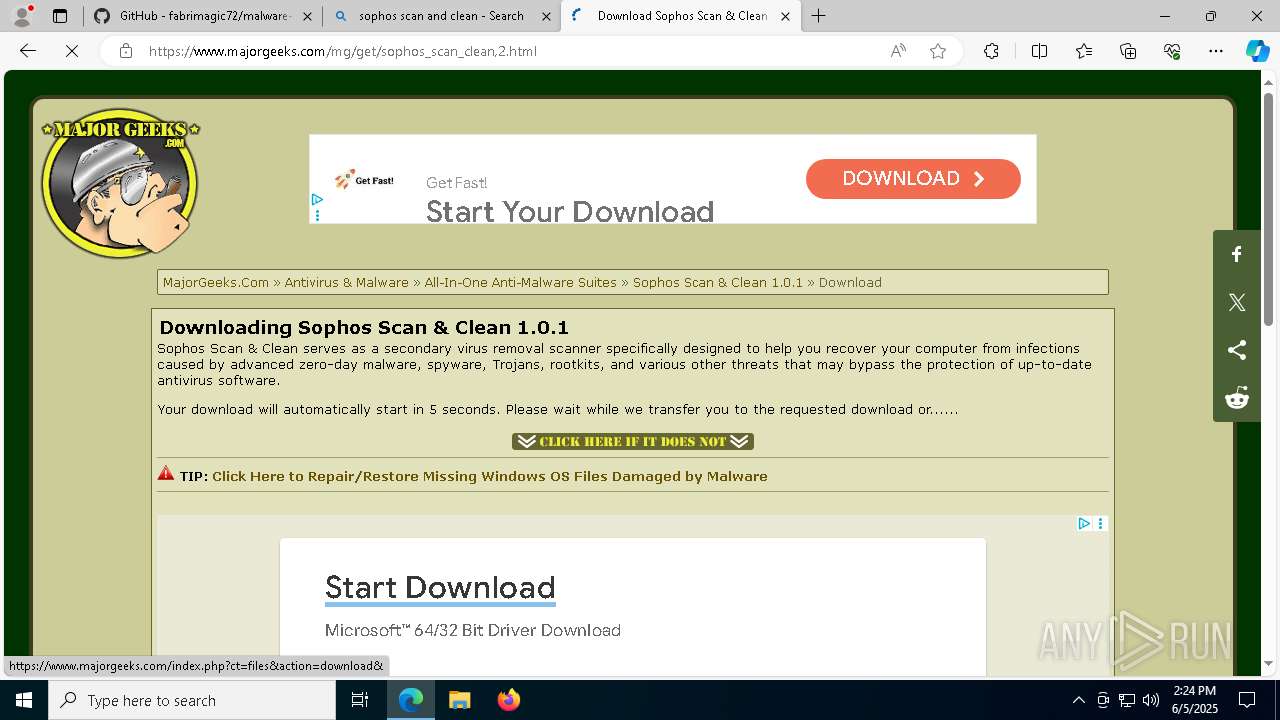Share the page on Facebook
This screenshot has width=1280, height=720.
pos(1237,254)
